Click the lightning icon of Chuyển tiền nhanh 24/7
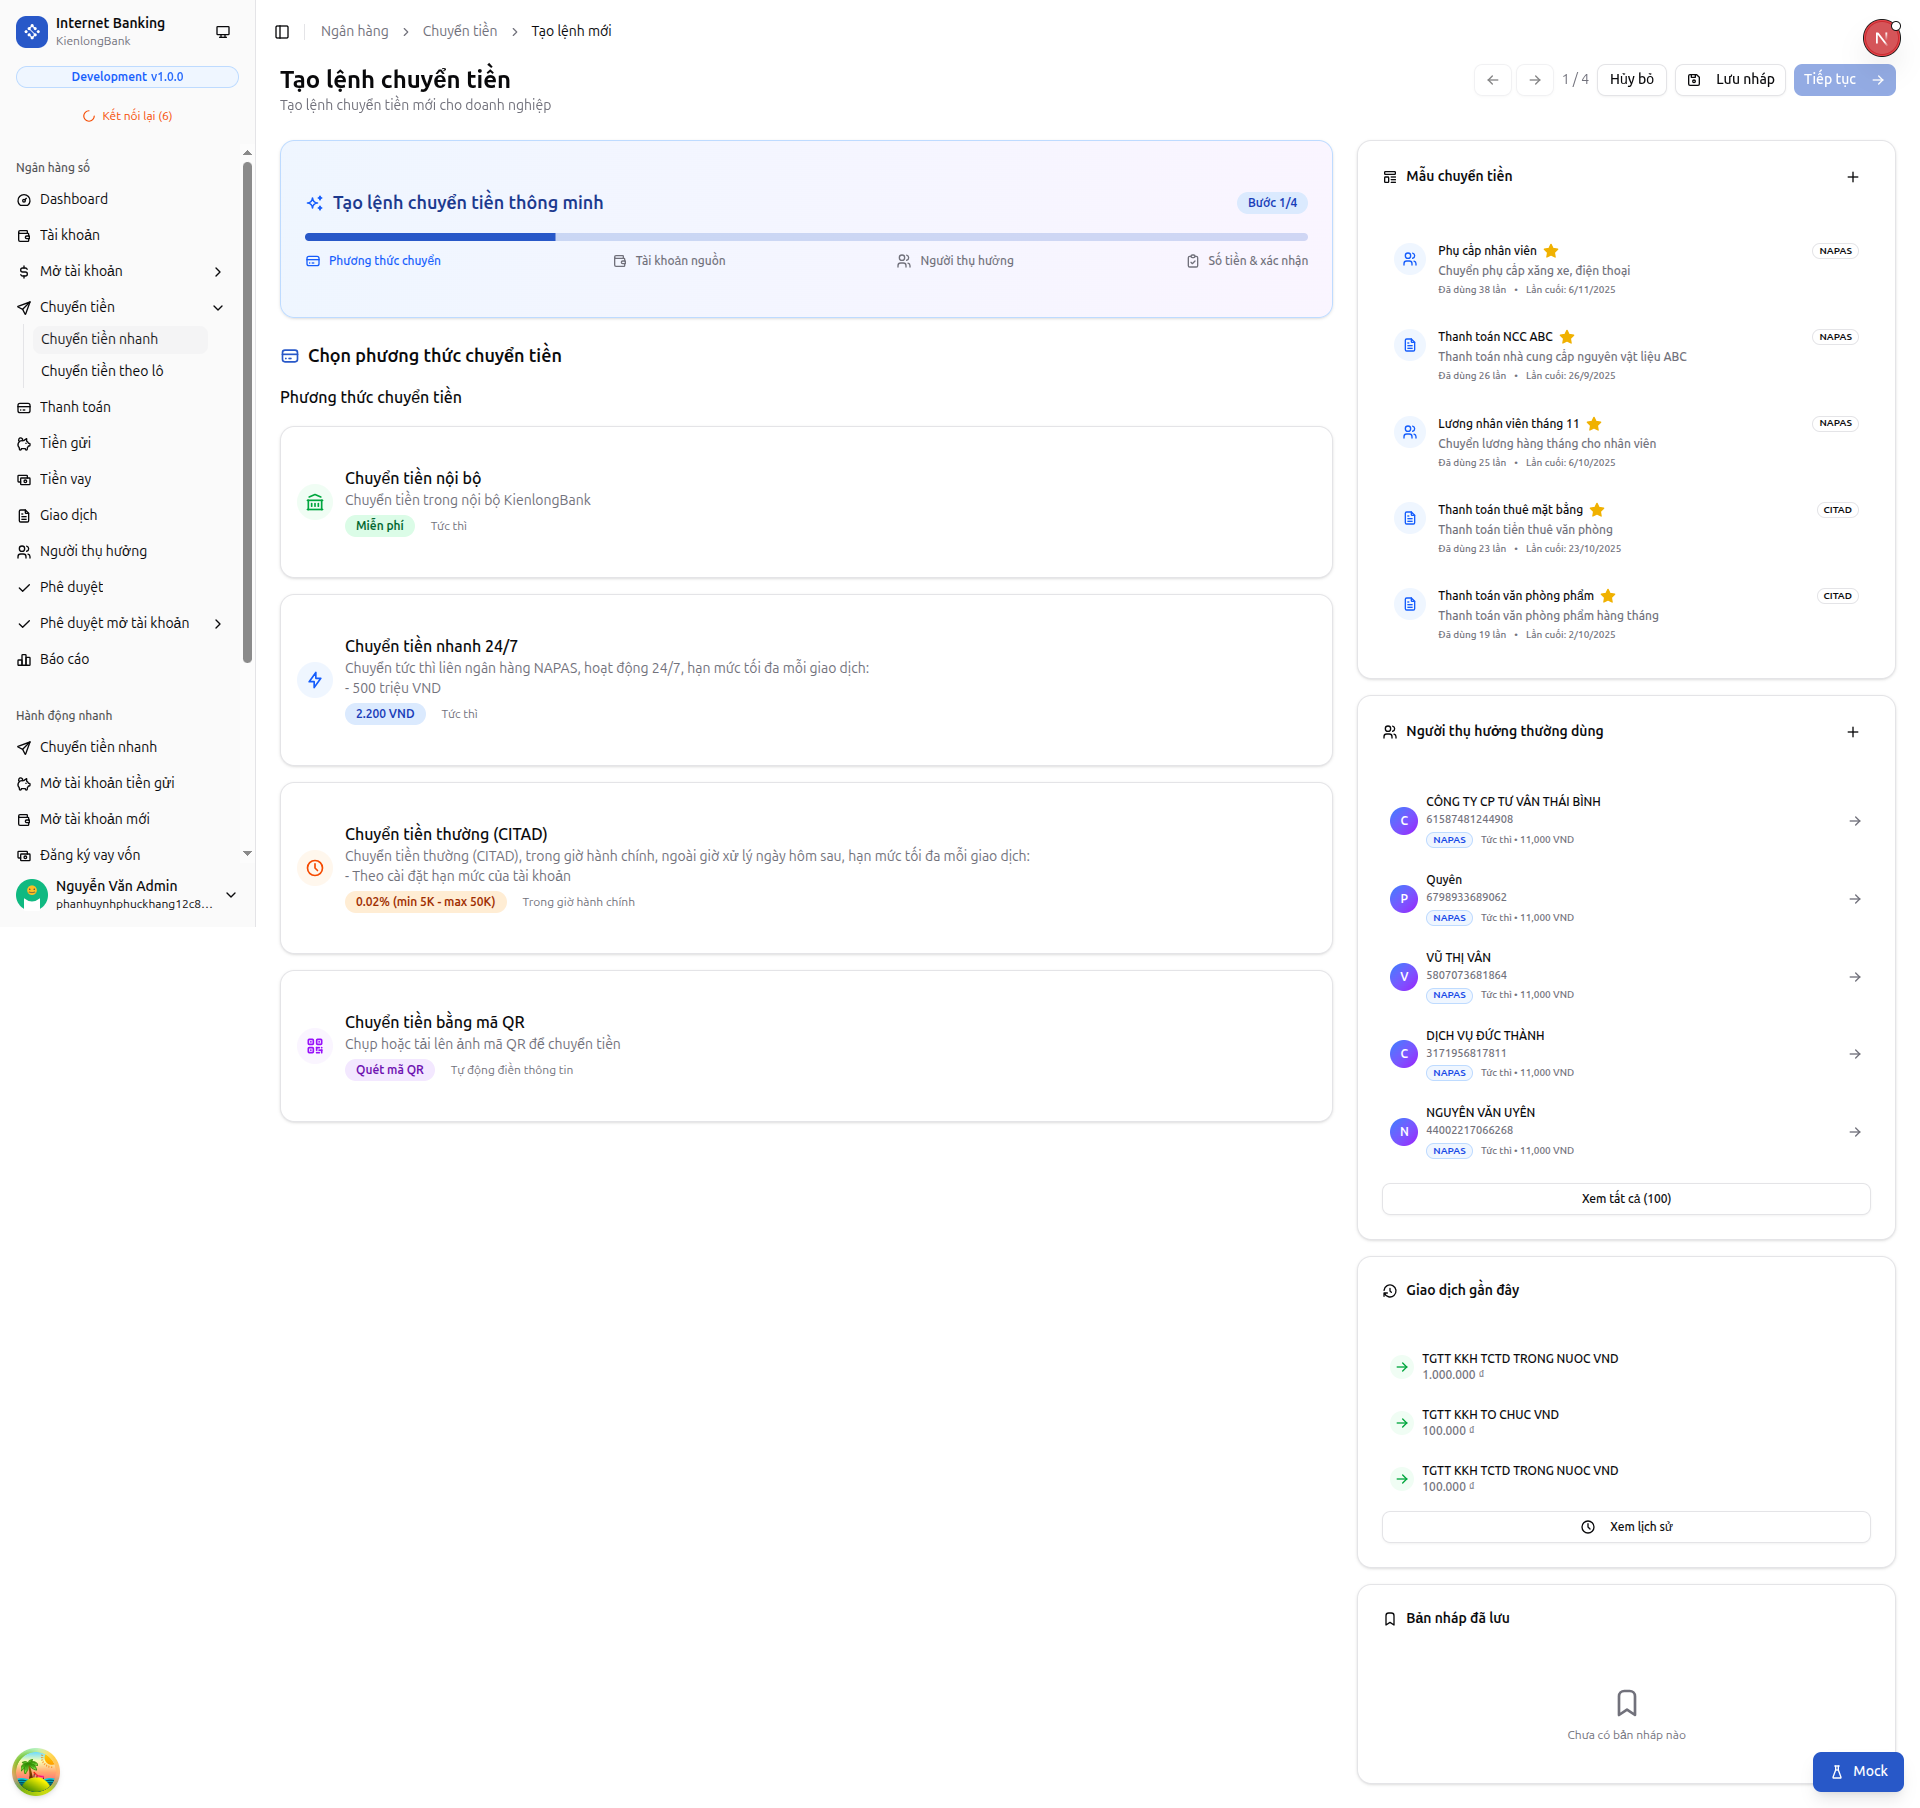This screenshot has height=1808, width=1920. pos(315,680)
